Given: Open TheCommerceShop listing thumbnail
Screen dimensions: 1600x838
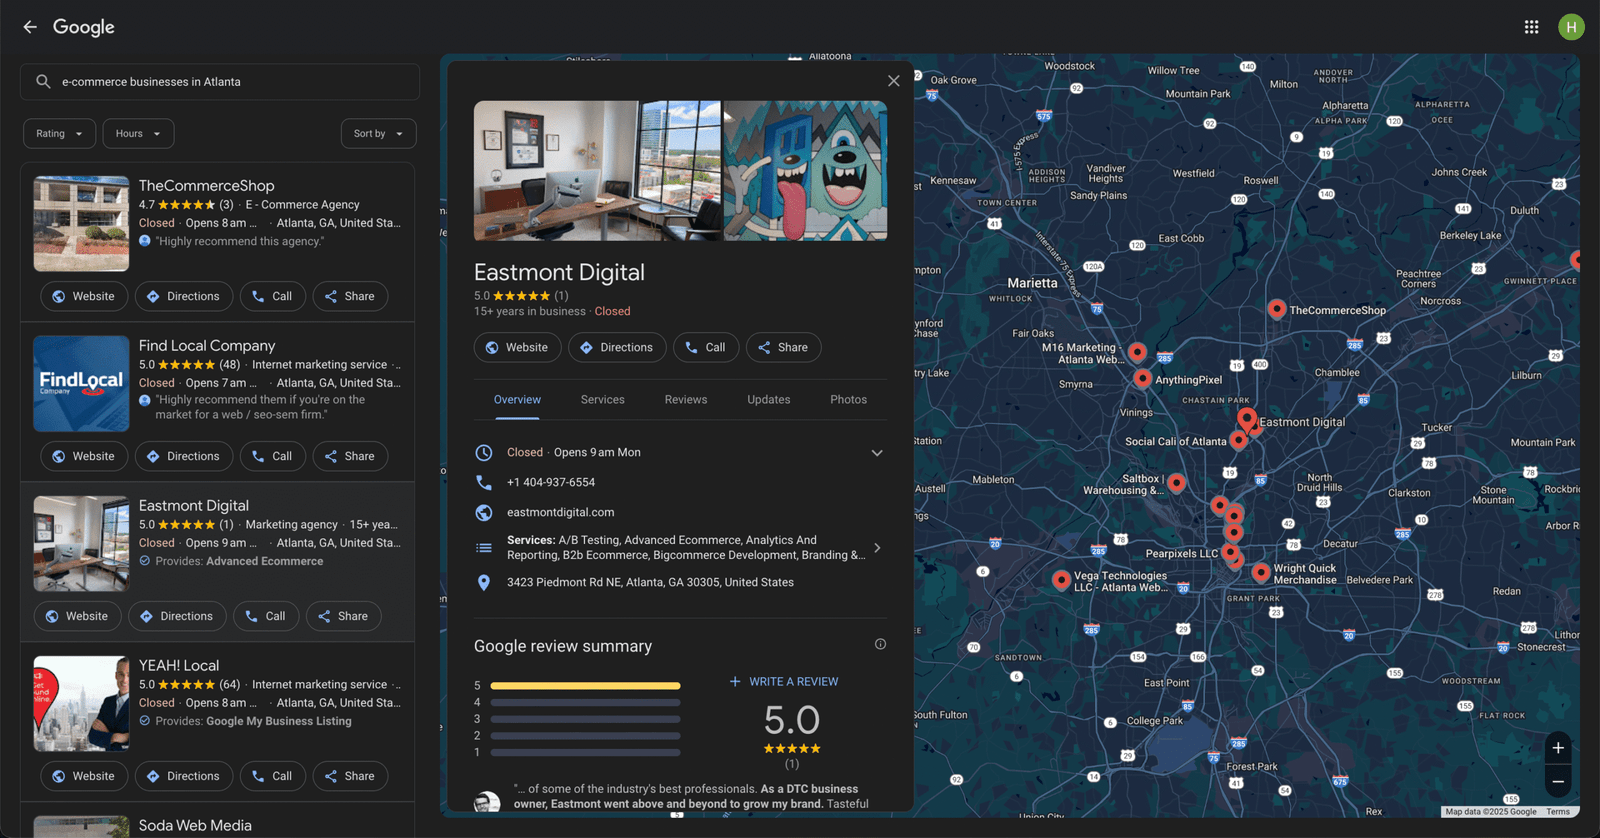Looking at the screenshot, I should (x=81, y=224).
